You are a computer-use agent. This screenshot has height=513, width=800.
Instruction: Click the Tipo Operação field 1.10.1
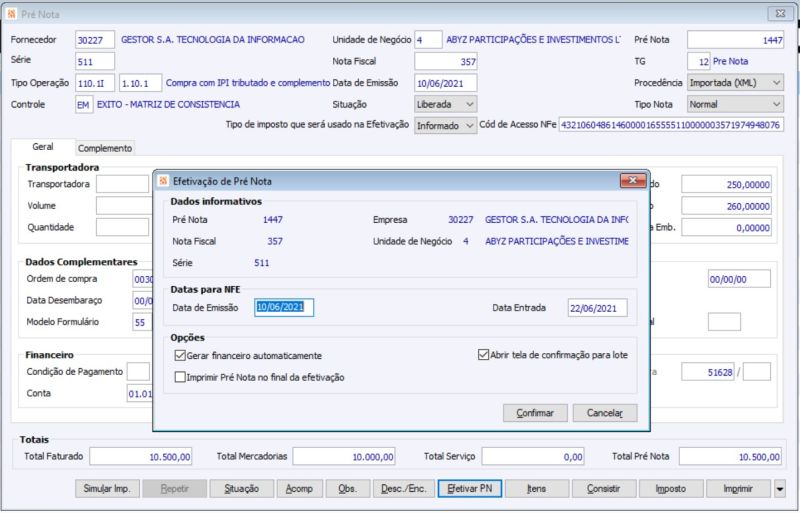pyautogui.click(x=140, y=83)
